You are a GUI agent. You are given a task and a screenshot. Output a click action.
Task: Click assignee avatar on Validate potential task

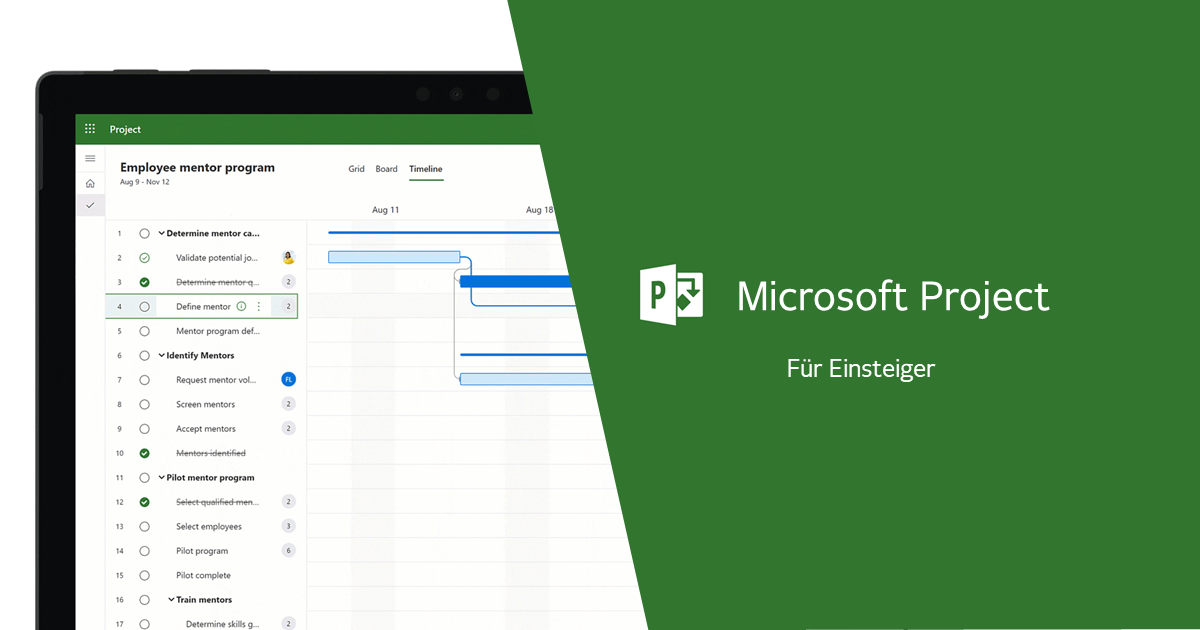[x=289, y=258]
